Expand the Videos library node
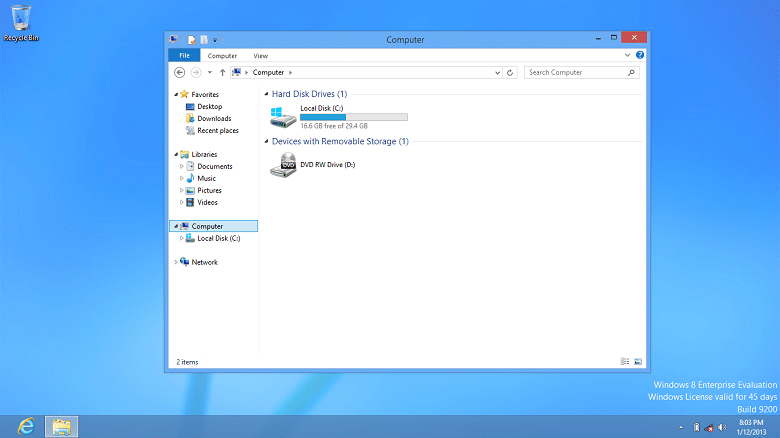The width and height of the screenshot is (780, 438). pyautogui.click(x=182, y=202)
